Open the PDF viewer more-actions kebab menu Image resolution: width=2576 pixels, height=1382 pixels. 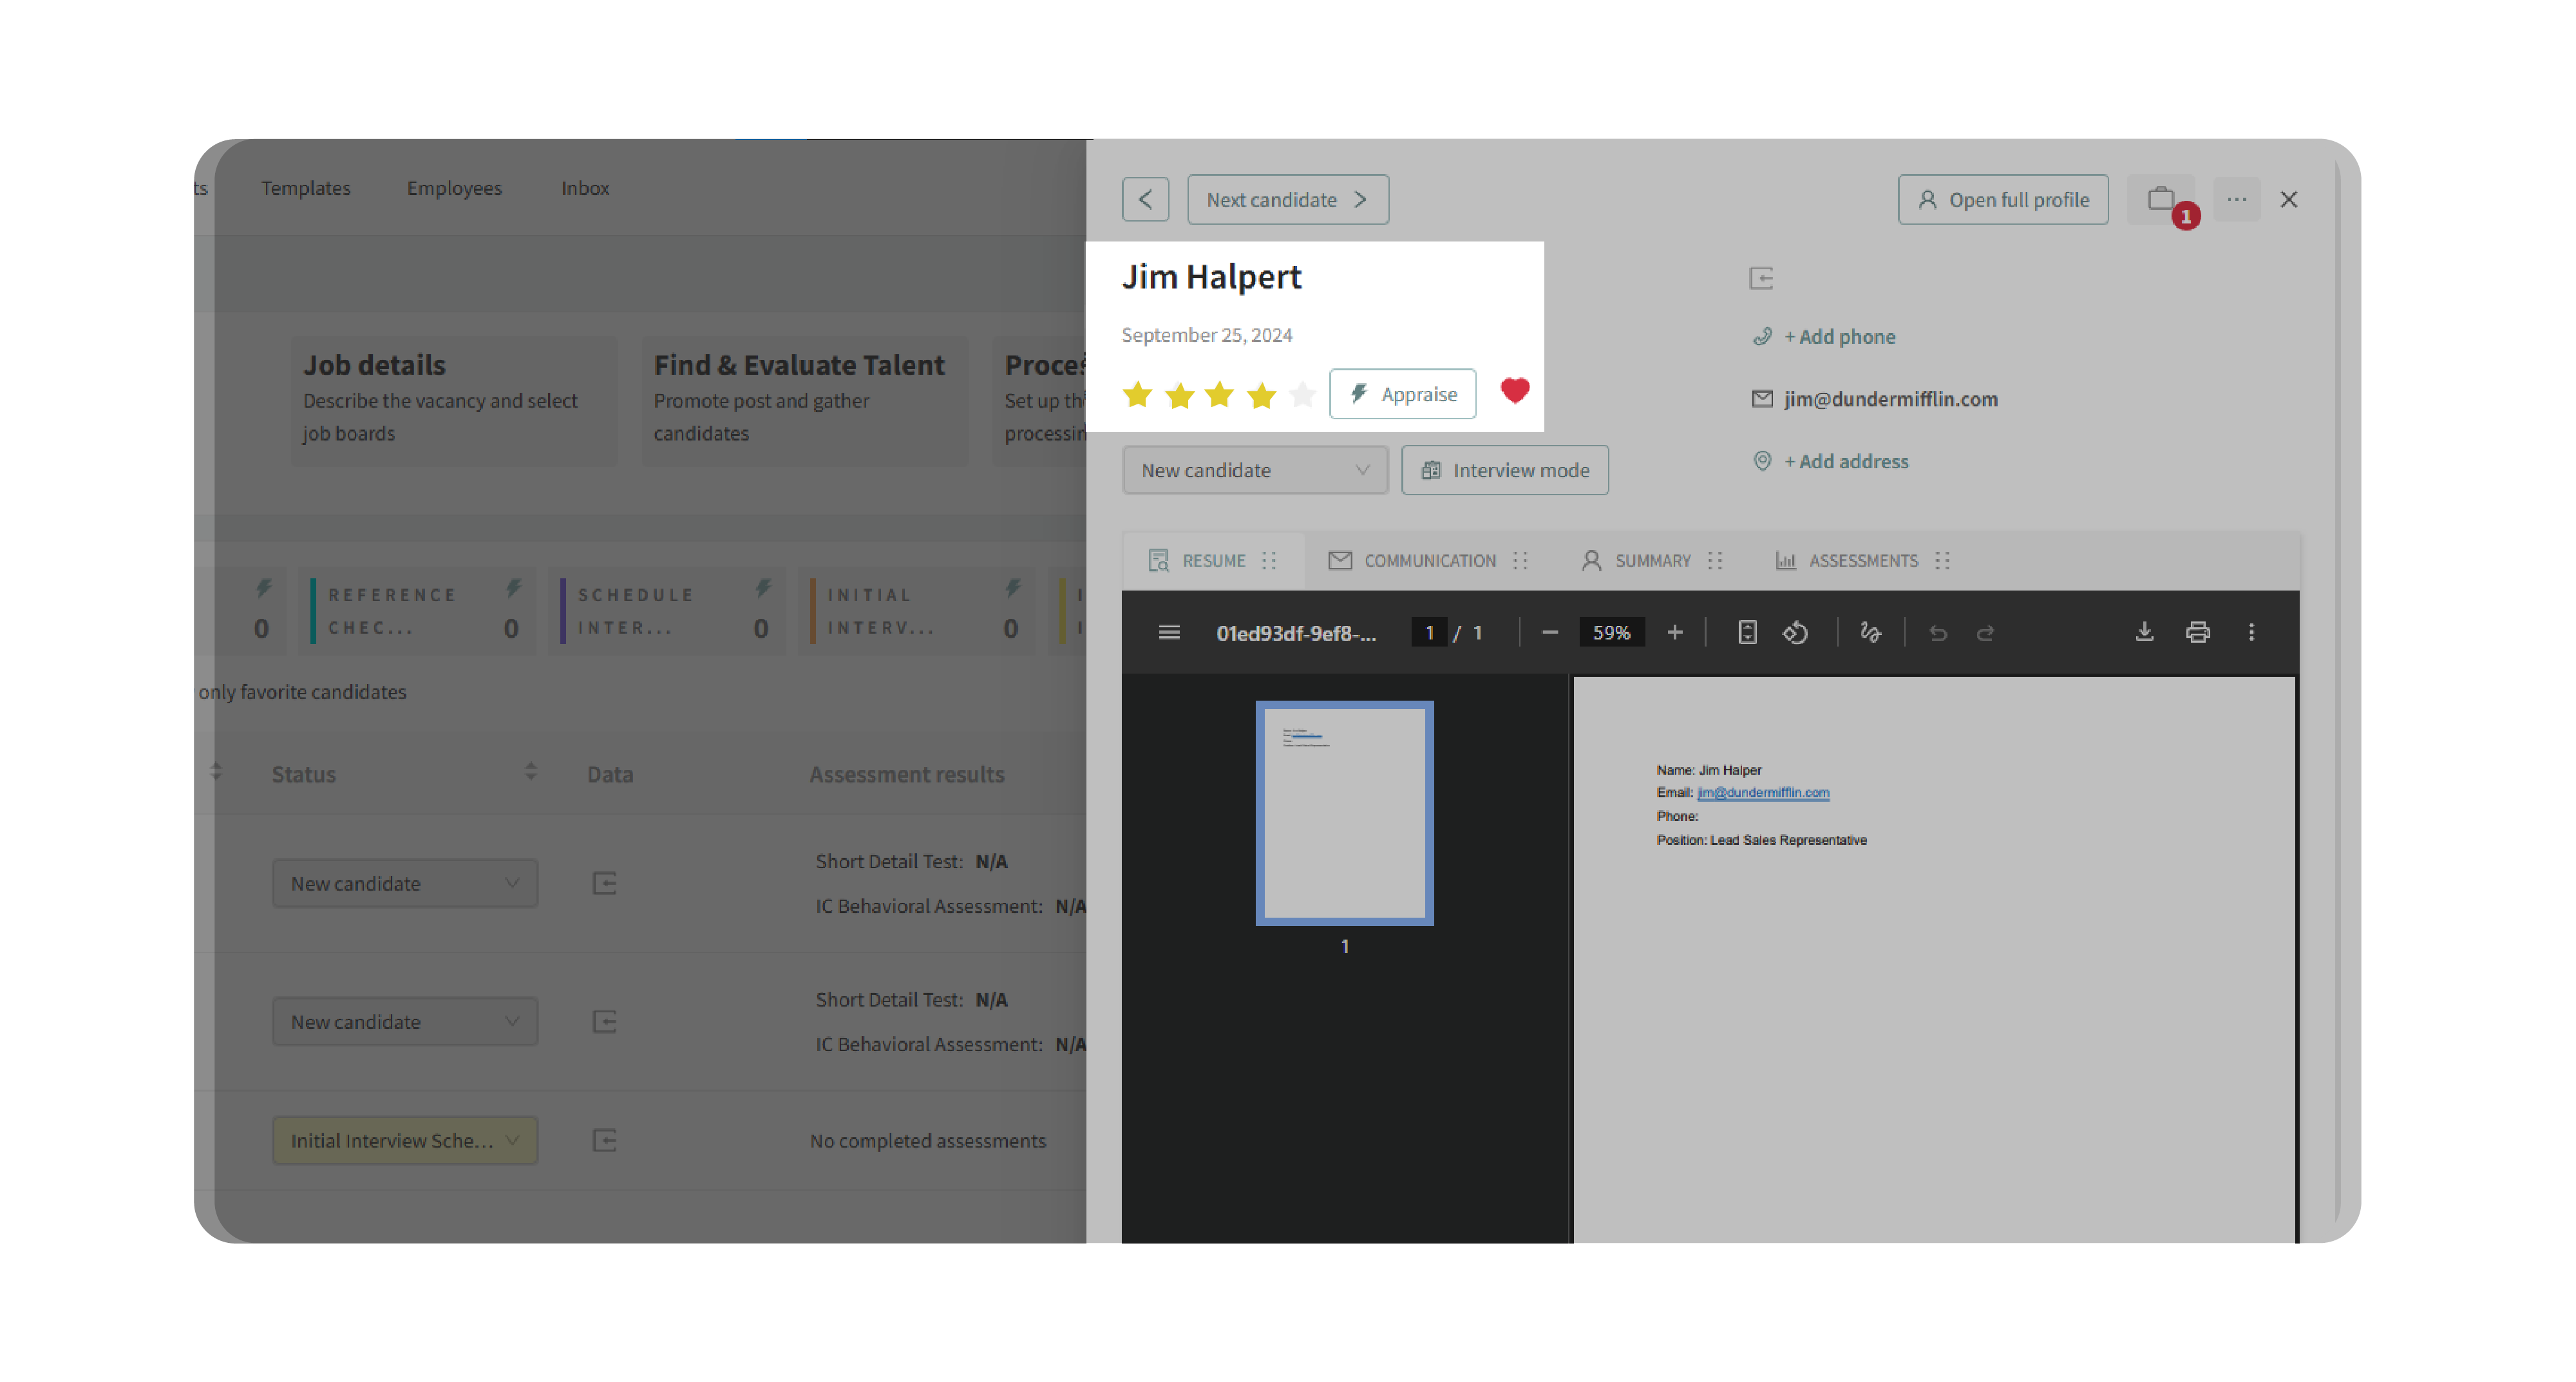pyautogui.click(x=2251, y=632)
